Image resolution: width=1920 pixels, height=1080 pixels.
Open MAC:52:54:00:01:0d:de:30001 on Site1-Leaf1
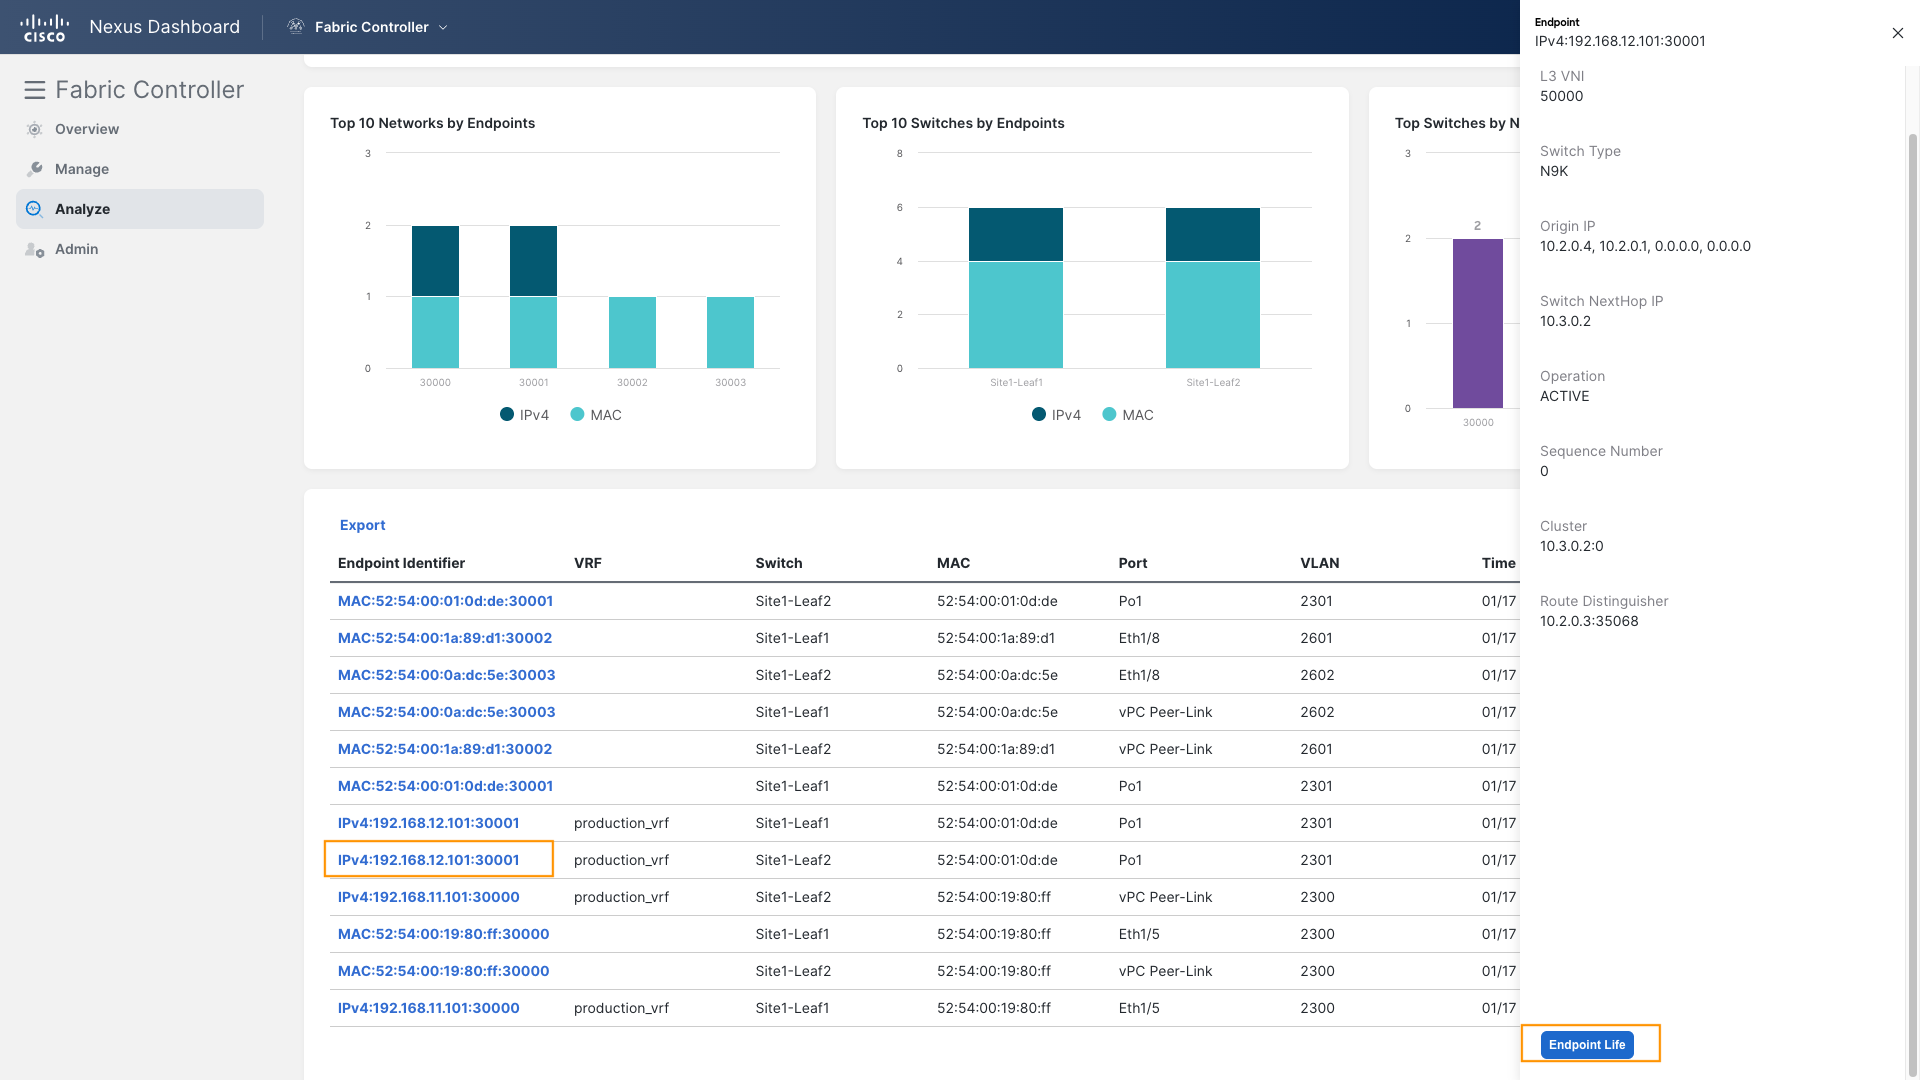pos(445,786)
